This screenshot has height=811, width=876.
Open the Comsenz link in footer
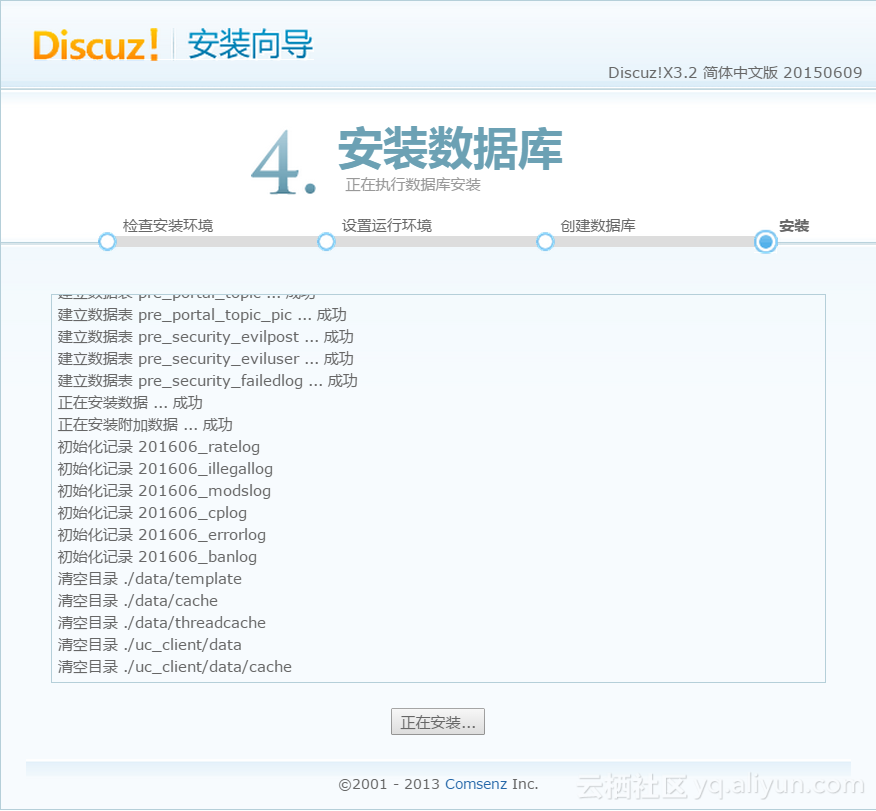point(476,784)
